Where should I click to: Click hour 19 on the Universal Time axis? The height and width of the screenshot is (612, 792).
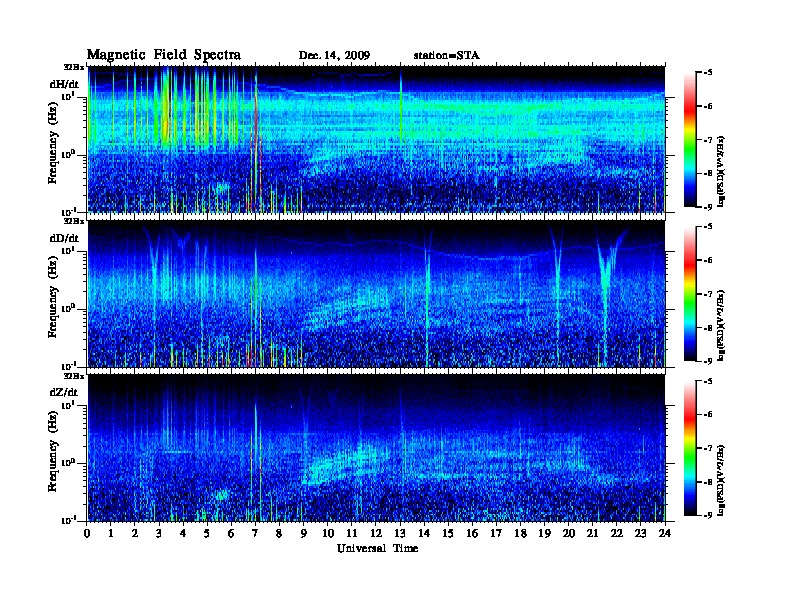point(544,533)
